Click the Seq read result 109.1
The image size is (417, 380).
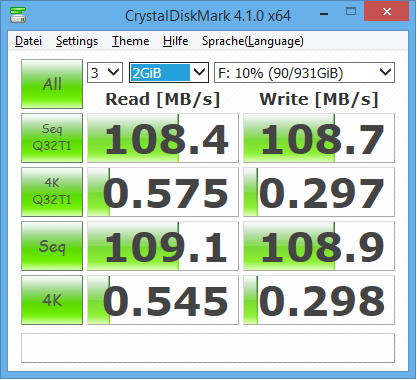[163, 246]
